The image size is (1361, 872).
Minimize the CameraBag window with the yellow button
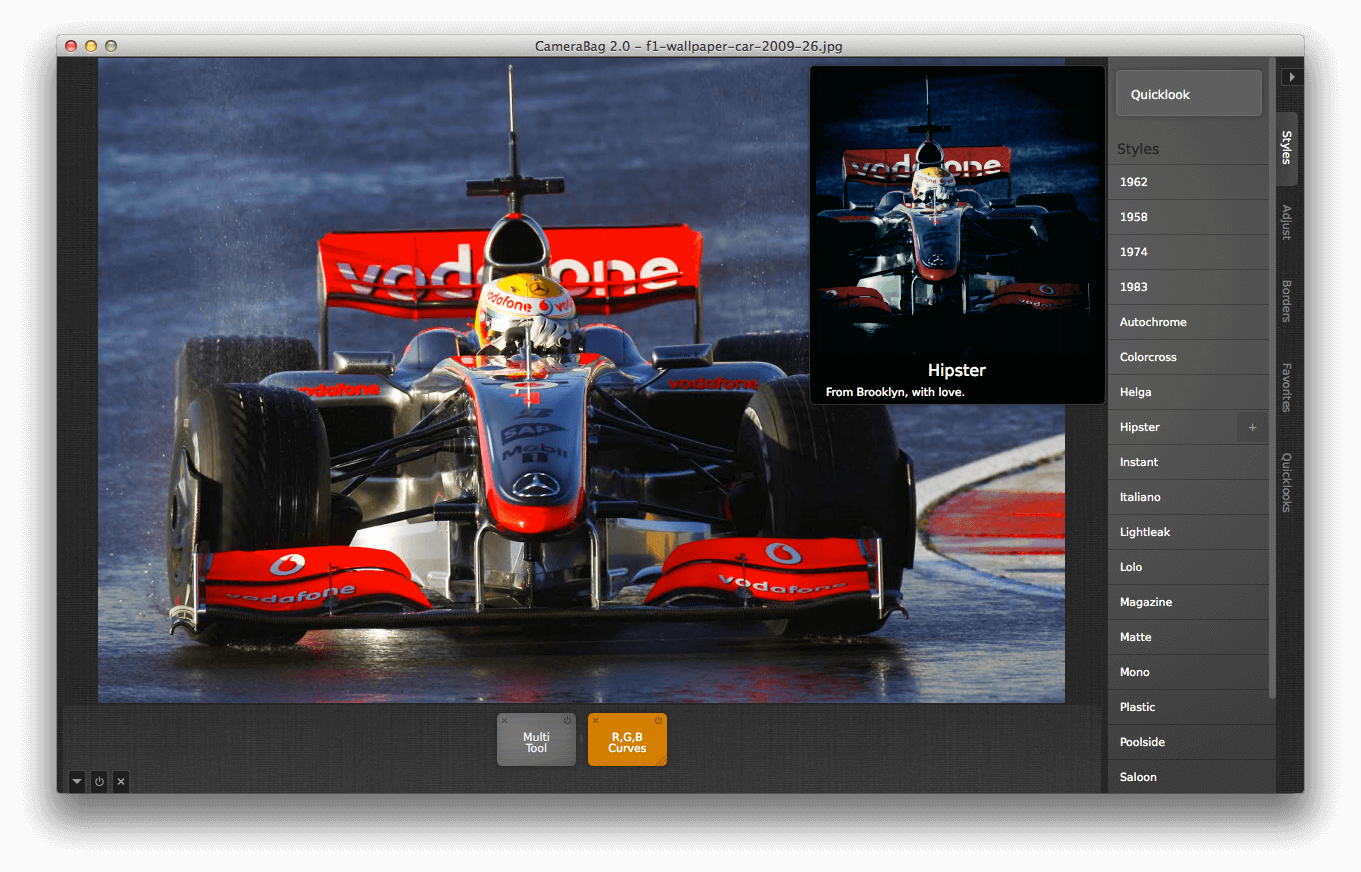pyautogui.click(x=91, y=46)
